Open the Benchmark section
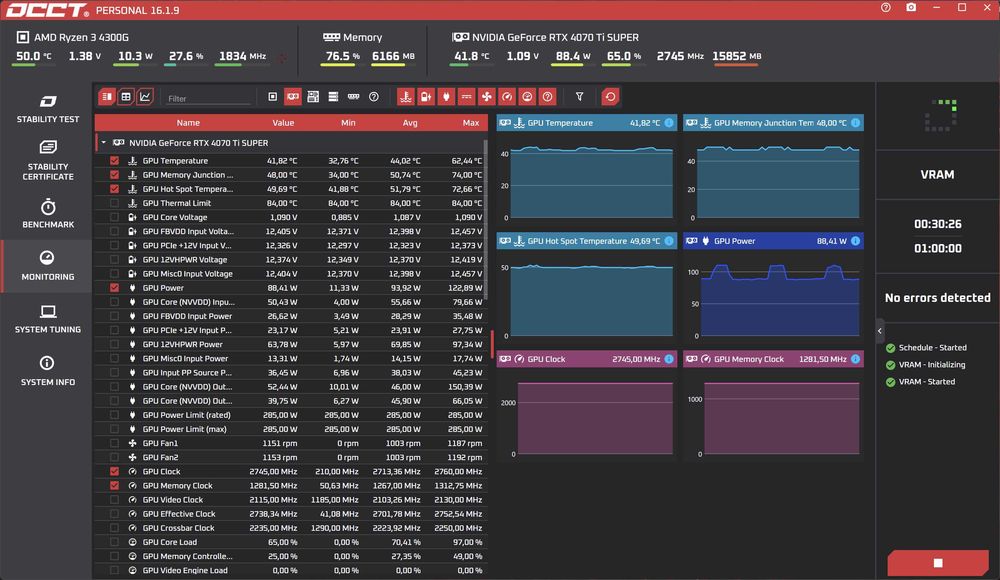Screen dimensions: 1000x580 pyautogui.click(x=48, y=214)
